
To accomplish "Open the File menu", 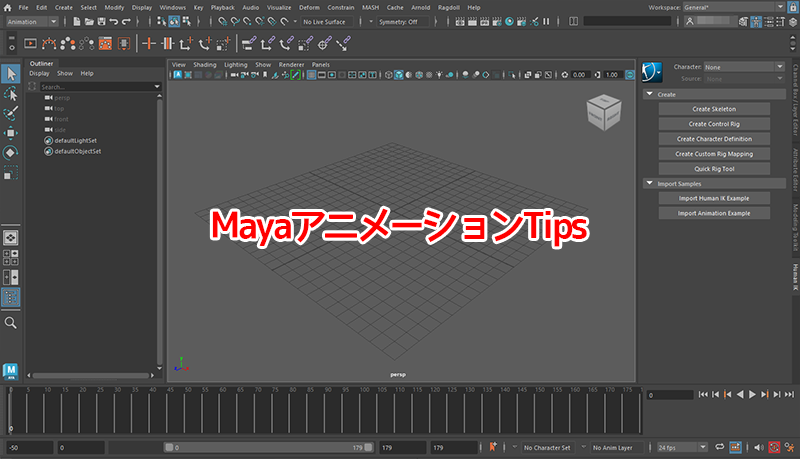I will click(23, 7).
